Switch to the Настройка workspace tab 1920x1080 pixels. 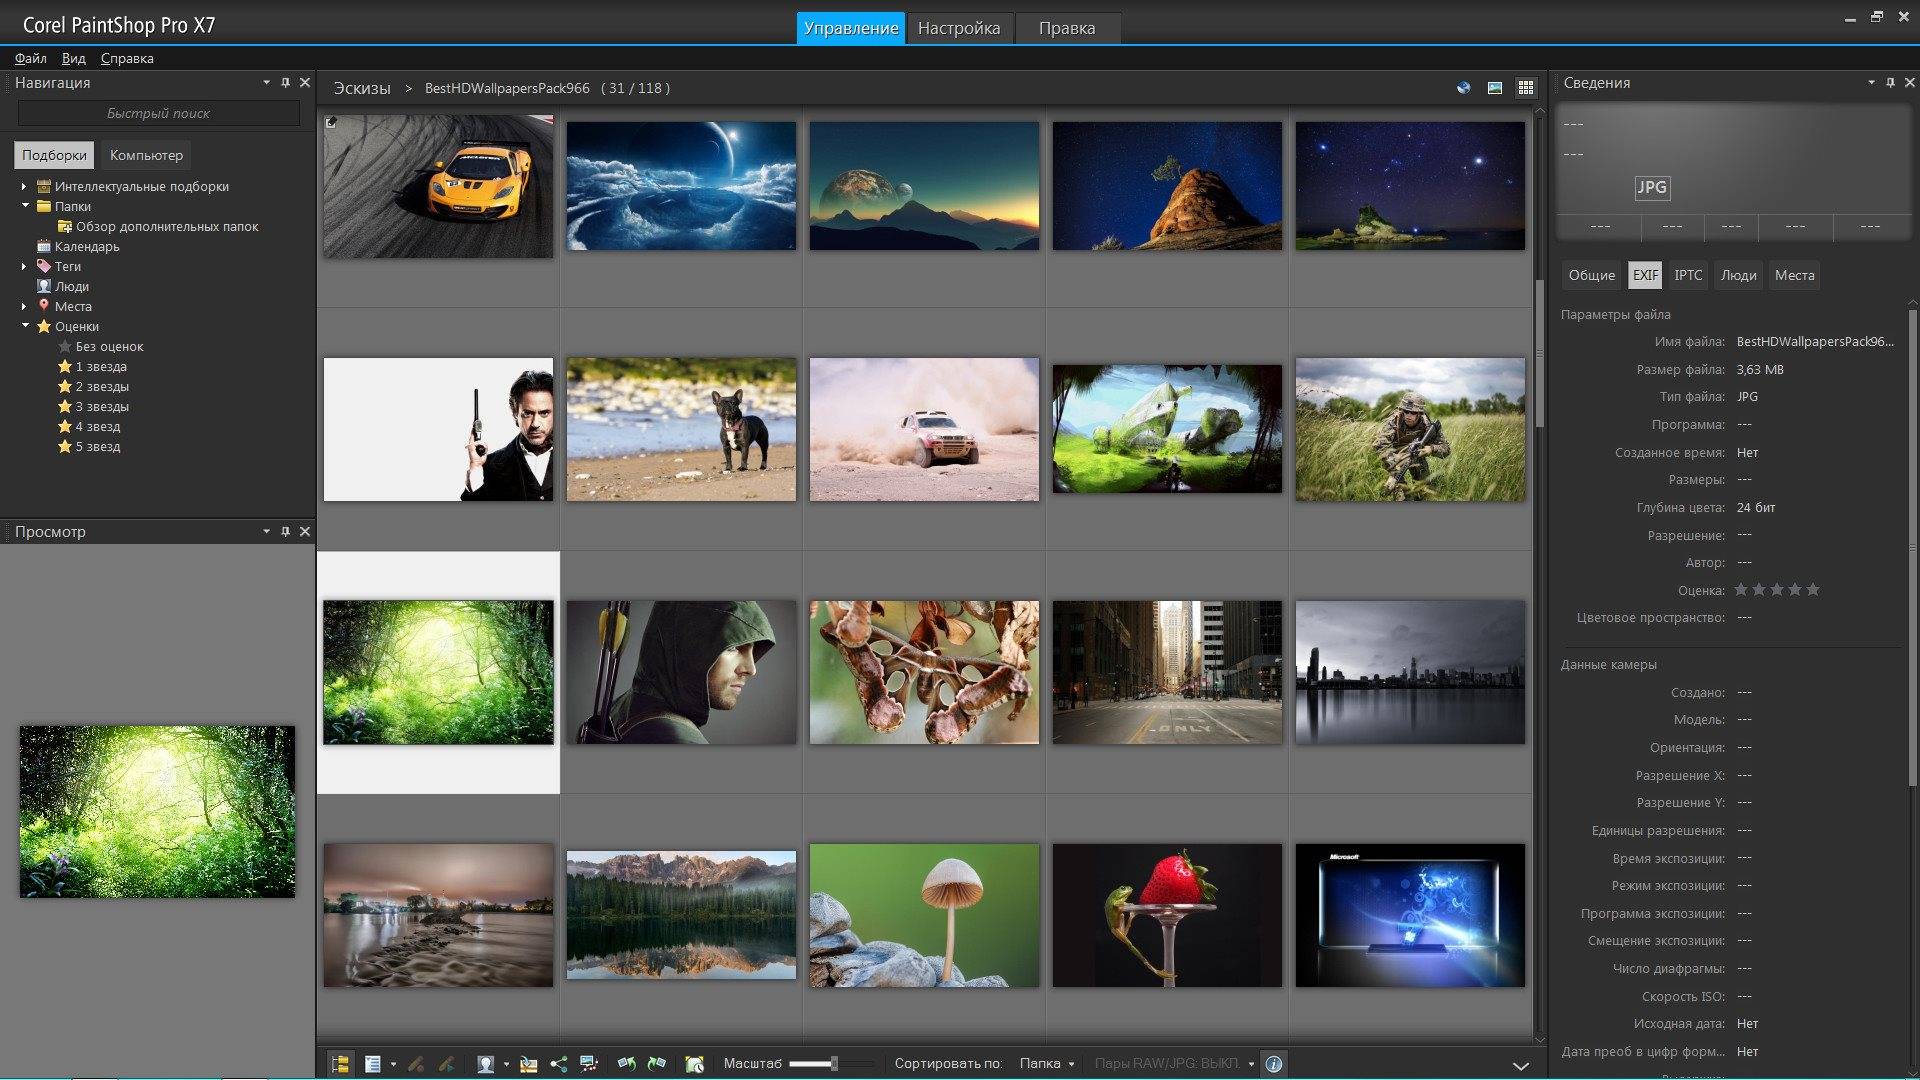[x=959, y=28]
